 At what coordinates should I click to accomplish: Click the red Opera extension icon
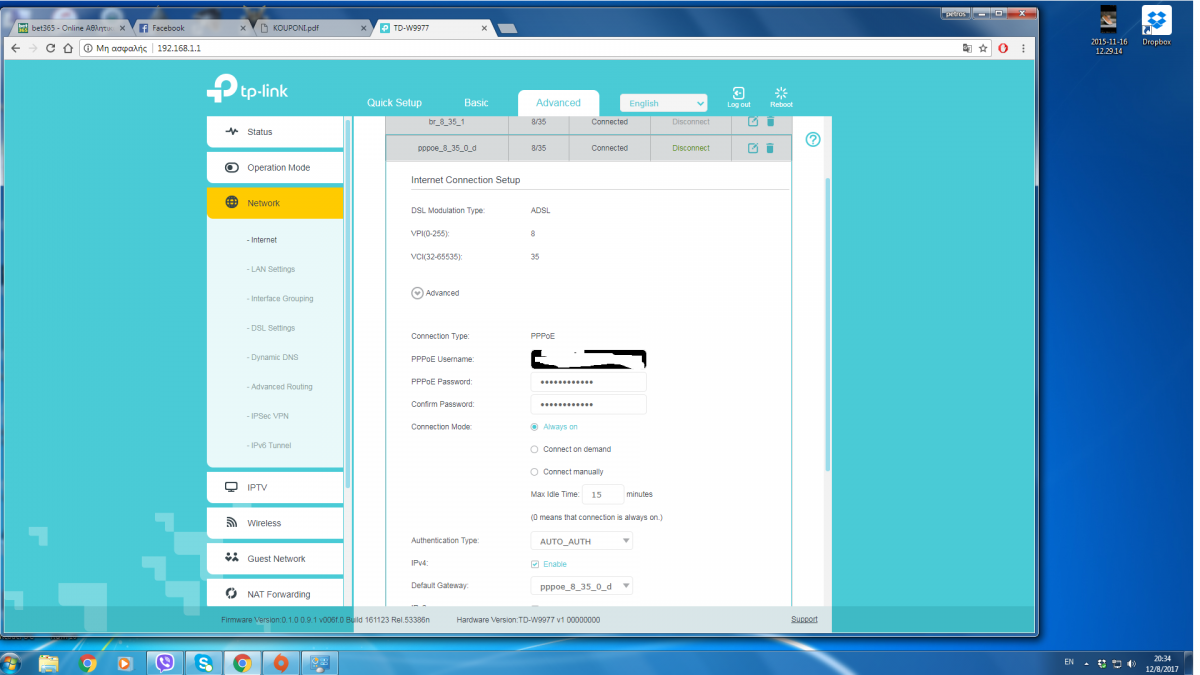click(x=1003, y=47)
